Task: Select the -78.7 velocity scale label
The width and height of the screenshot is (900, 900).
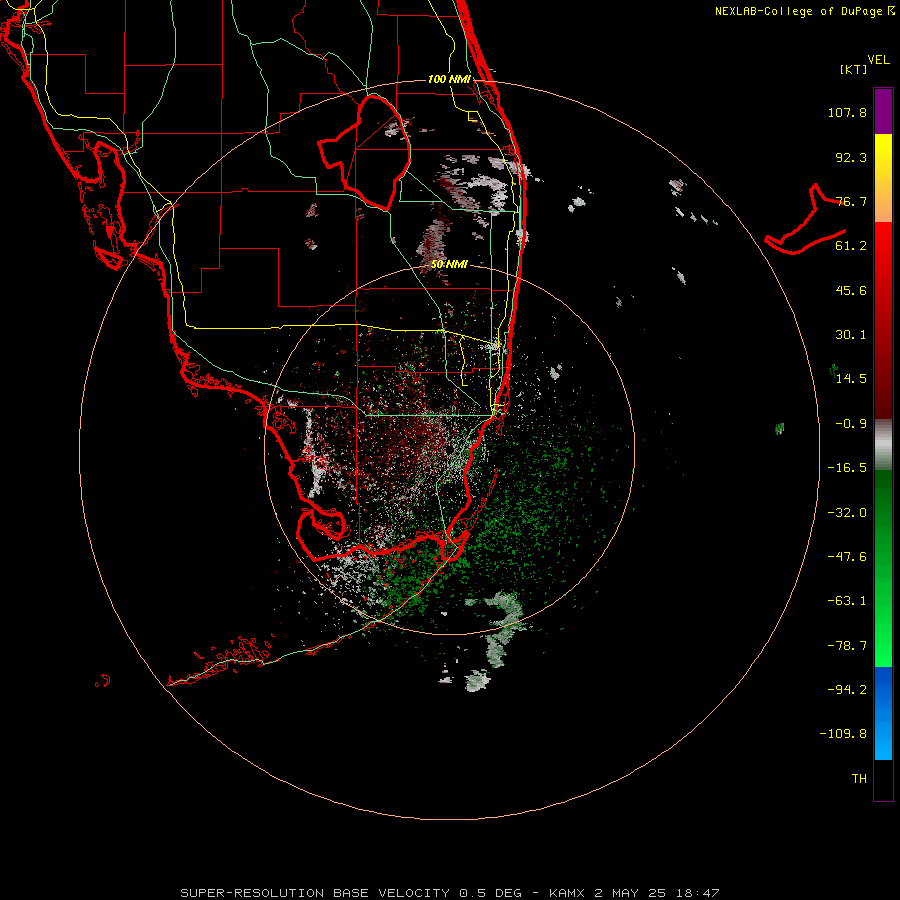Action: [x=847, y=646]
